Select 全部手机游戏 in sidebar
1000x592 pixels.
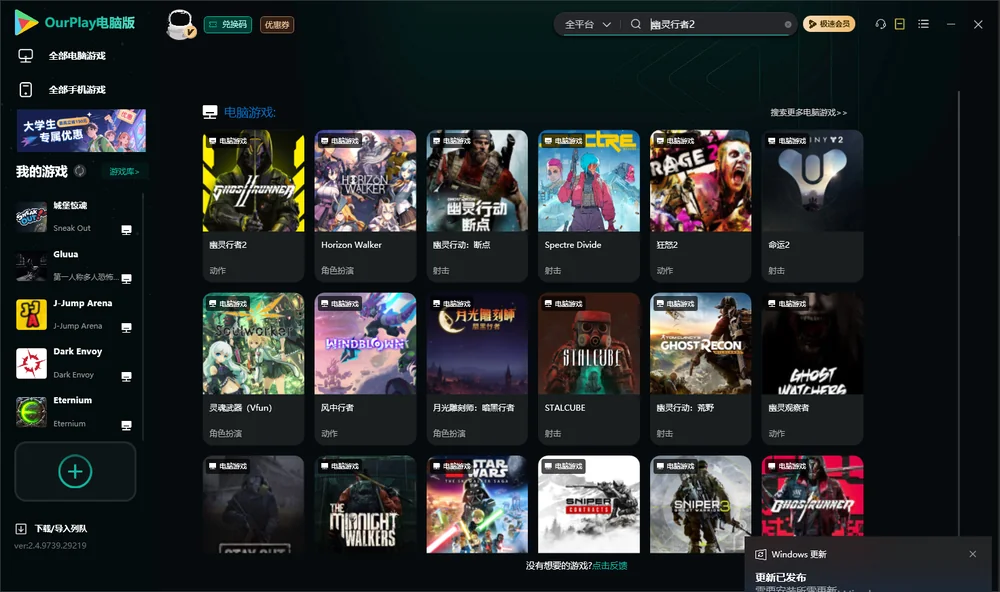click(77, 90)
